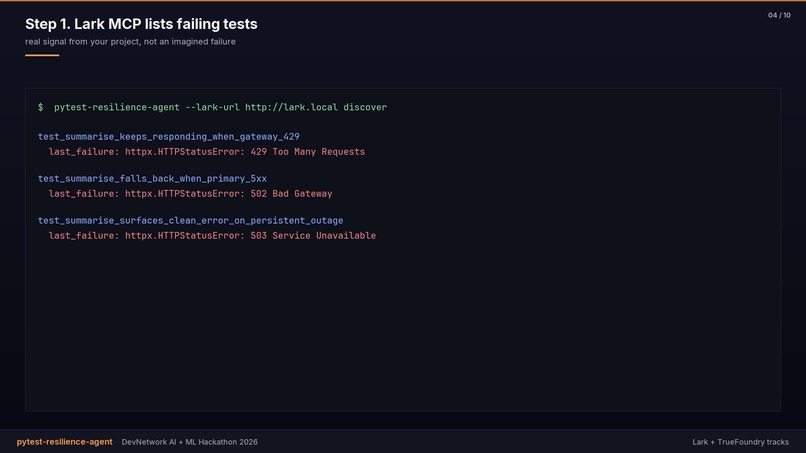Click the slide title 'Step 1. Lark MCP lists failing tests'
The height and width of the screenshot is (453, 806).
click(x=141, y=24)
